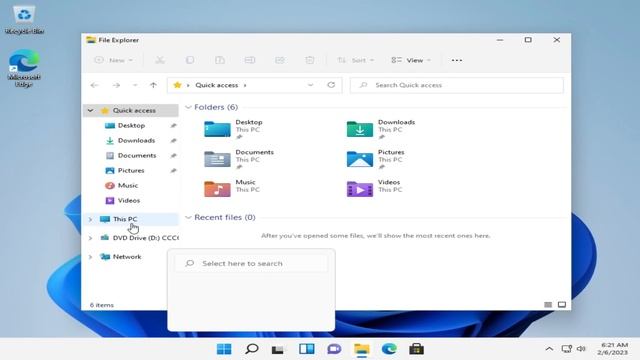Select the Desktop folder icon
640x360 pixels.
217,129
